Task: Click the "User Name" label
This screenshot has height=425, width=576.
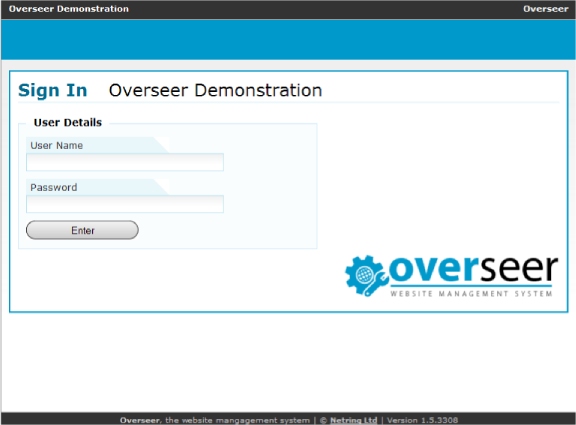Action: click(x=57, y=145)
